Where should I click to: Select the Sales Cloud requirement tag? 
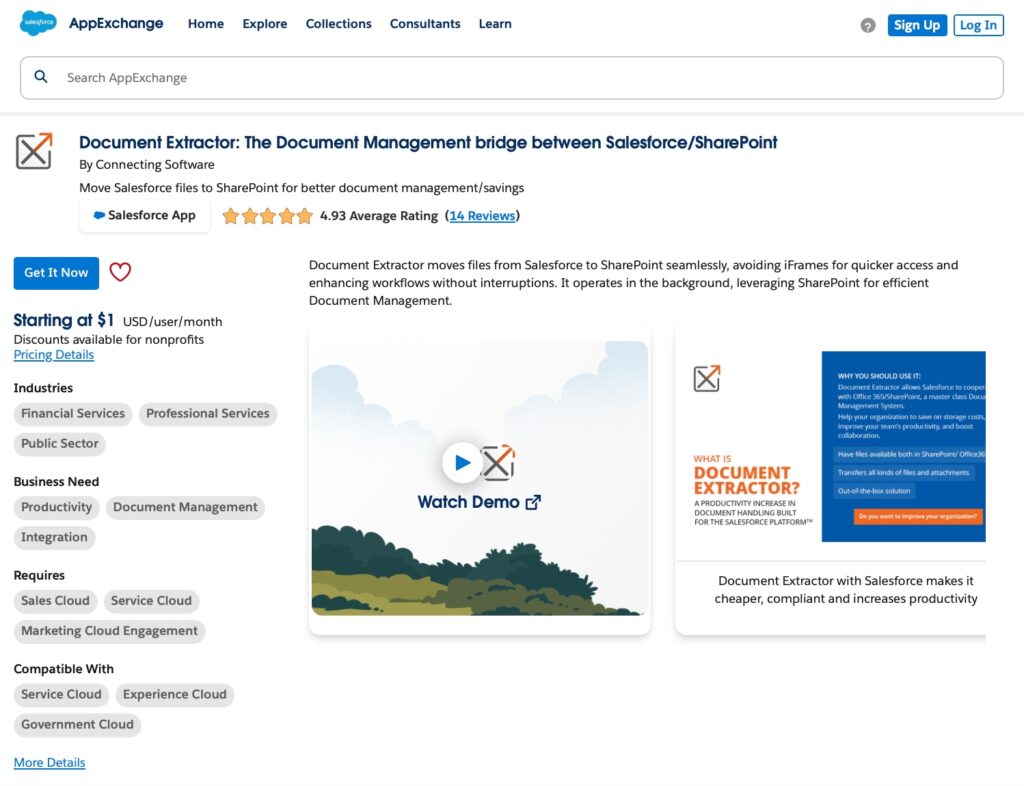coord(56,601)
